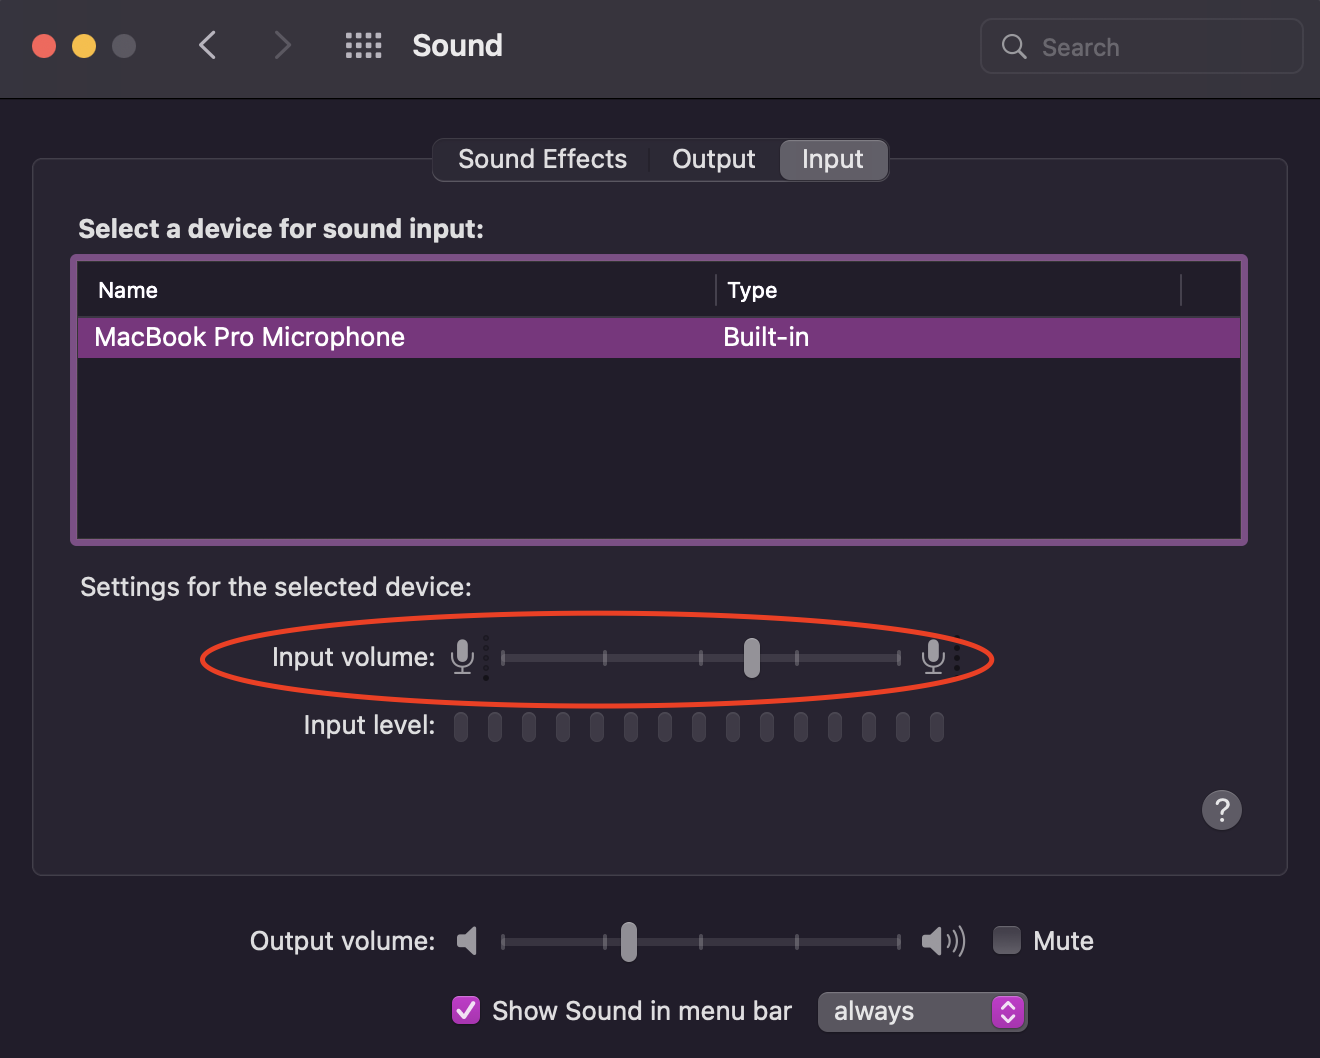This screenshot has height=1058, width=1320.
Task: Click the loud output speaker icon
Action: pos(943,941)
